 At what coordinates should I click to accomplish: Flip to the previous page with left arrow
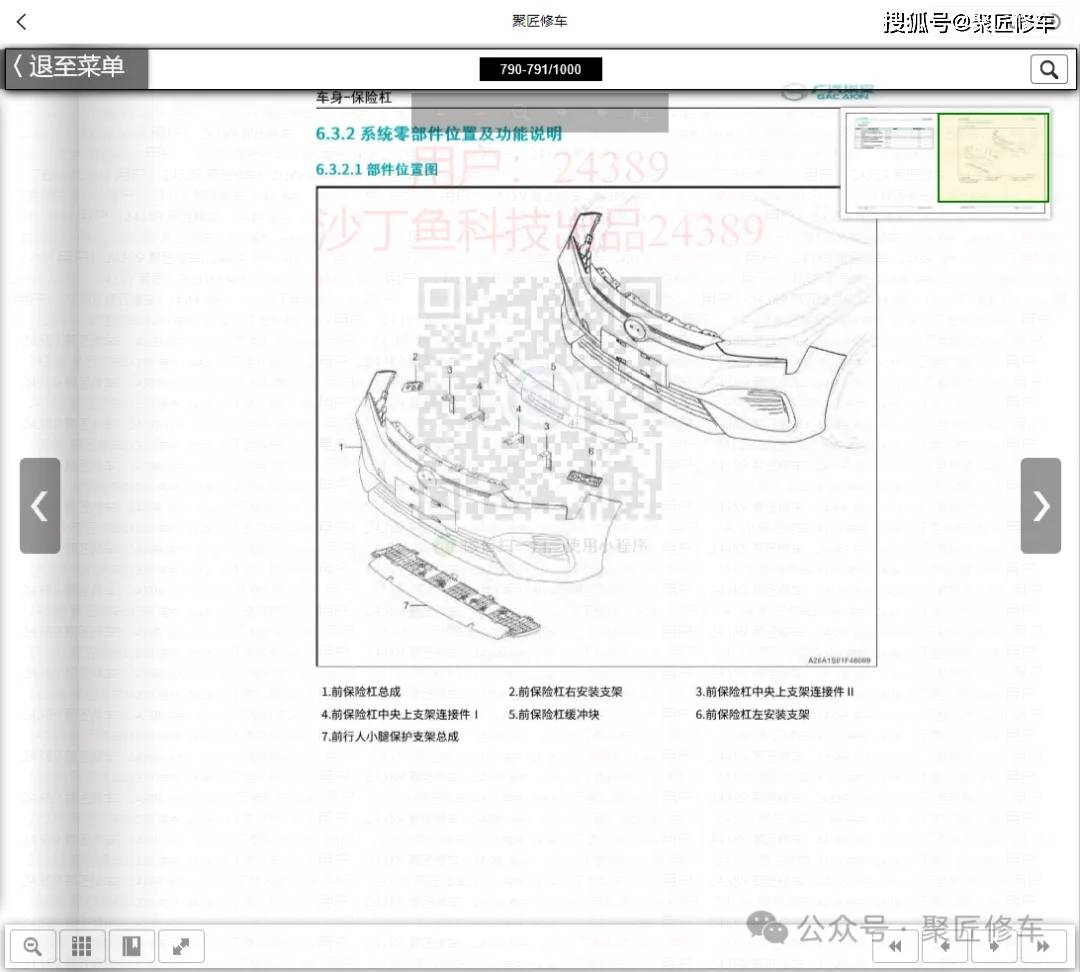[40, 506]
